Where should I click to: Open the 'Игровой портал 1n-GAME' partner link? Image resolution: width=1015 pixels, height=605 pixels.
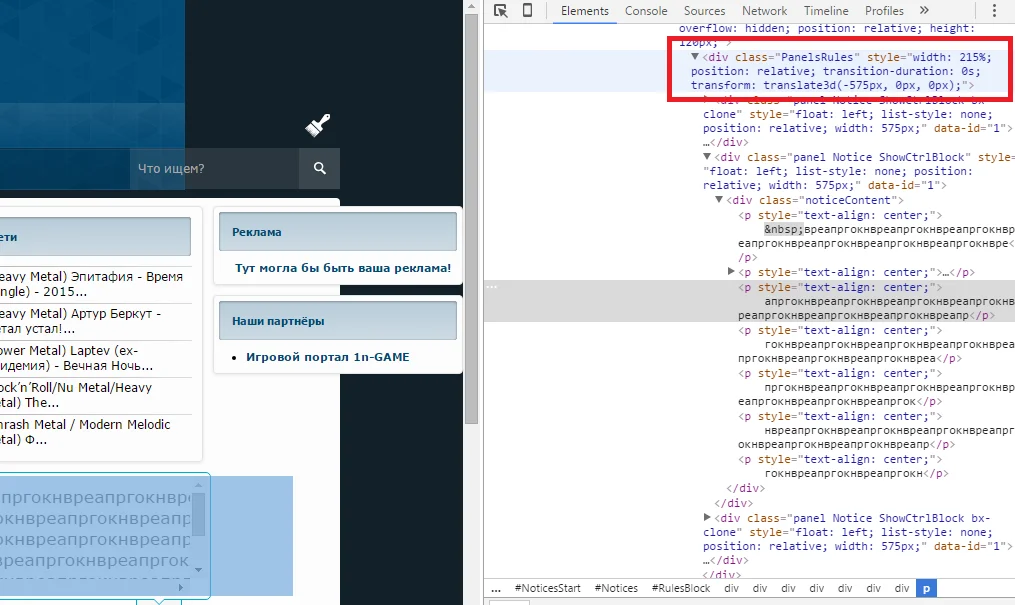click(328, 357)
